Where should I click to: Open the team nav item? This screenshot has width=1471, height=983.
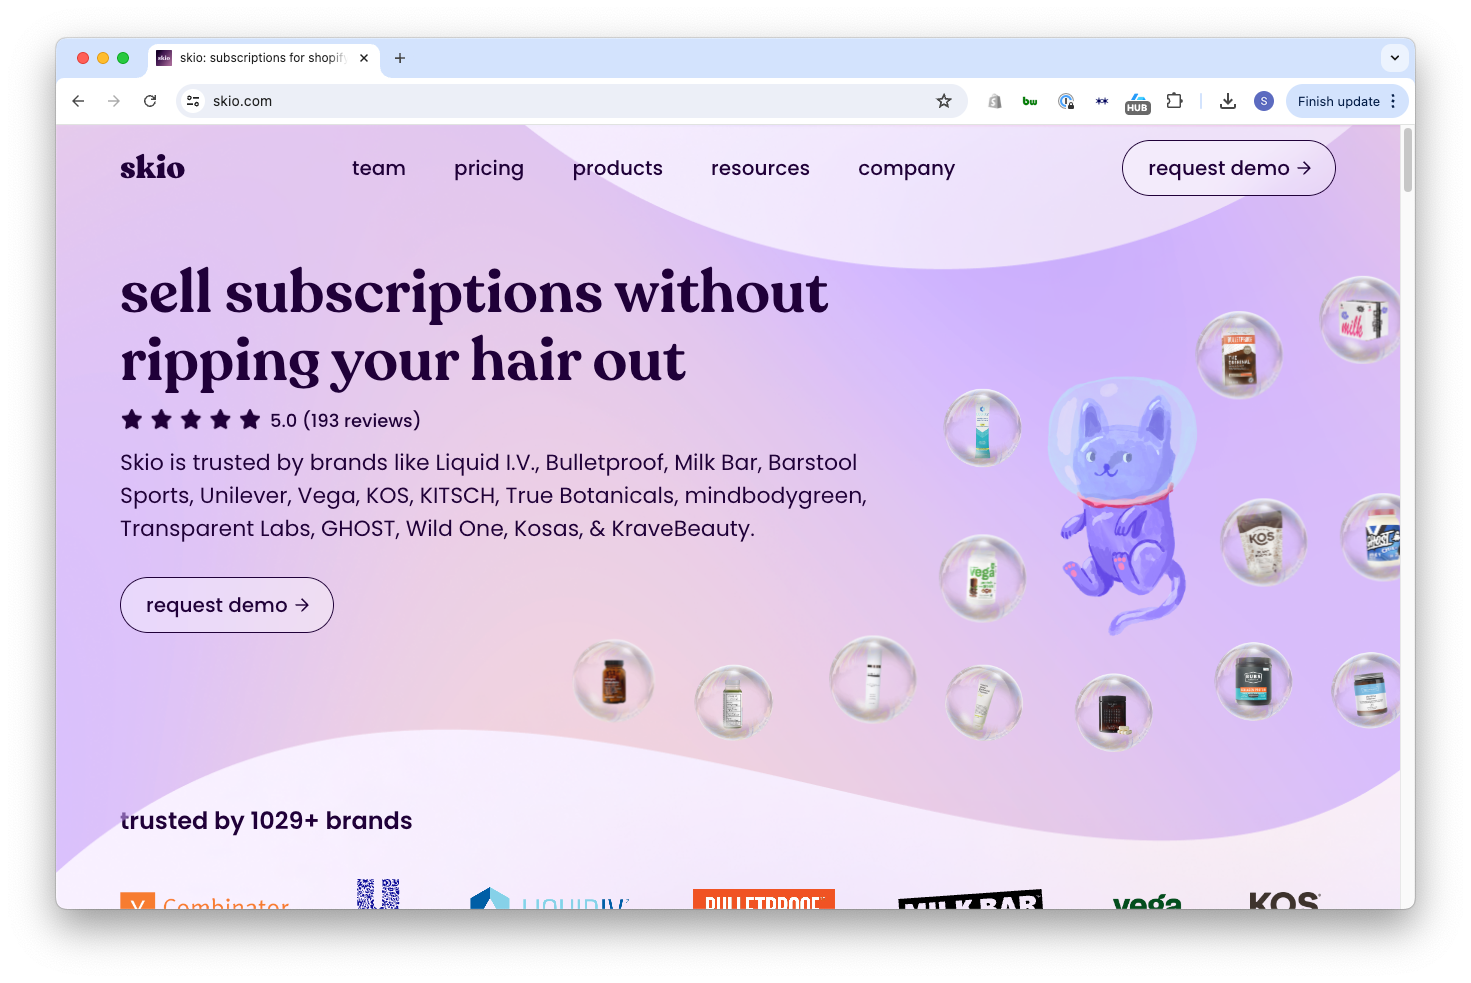point(379,168)
